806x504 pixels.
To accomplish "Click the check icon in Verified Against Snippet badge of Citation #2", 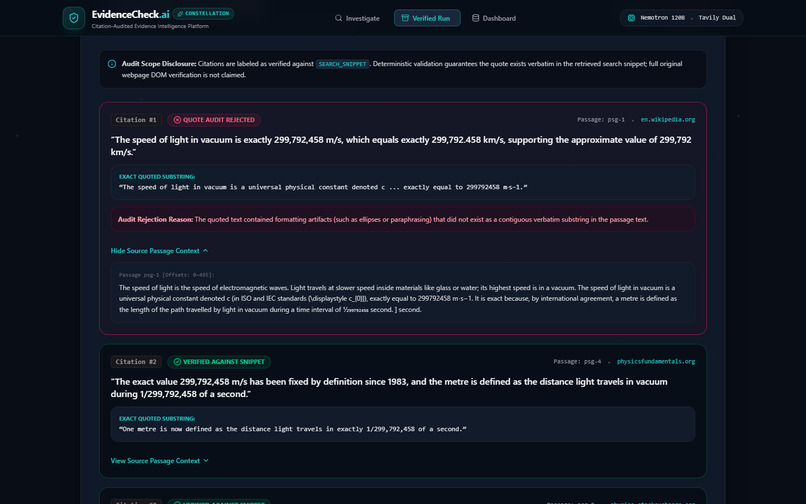I will pos(177,362).
